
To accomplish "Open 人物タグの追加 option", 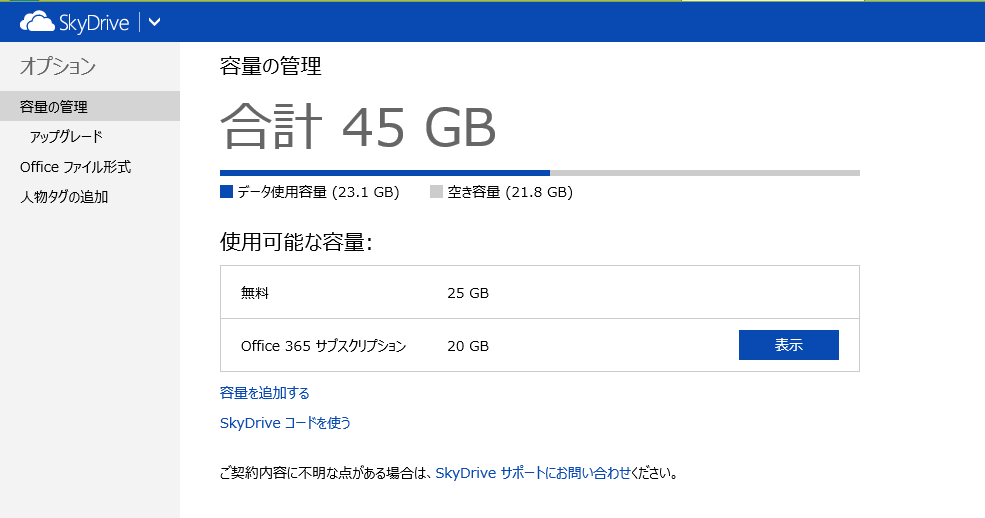I will click(x=64, y=197).
